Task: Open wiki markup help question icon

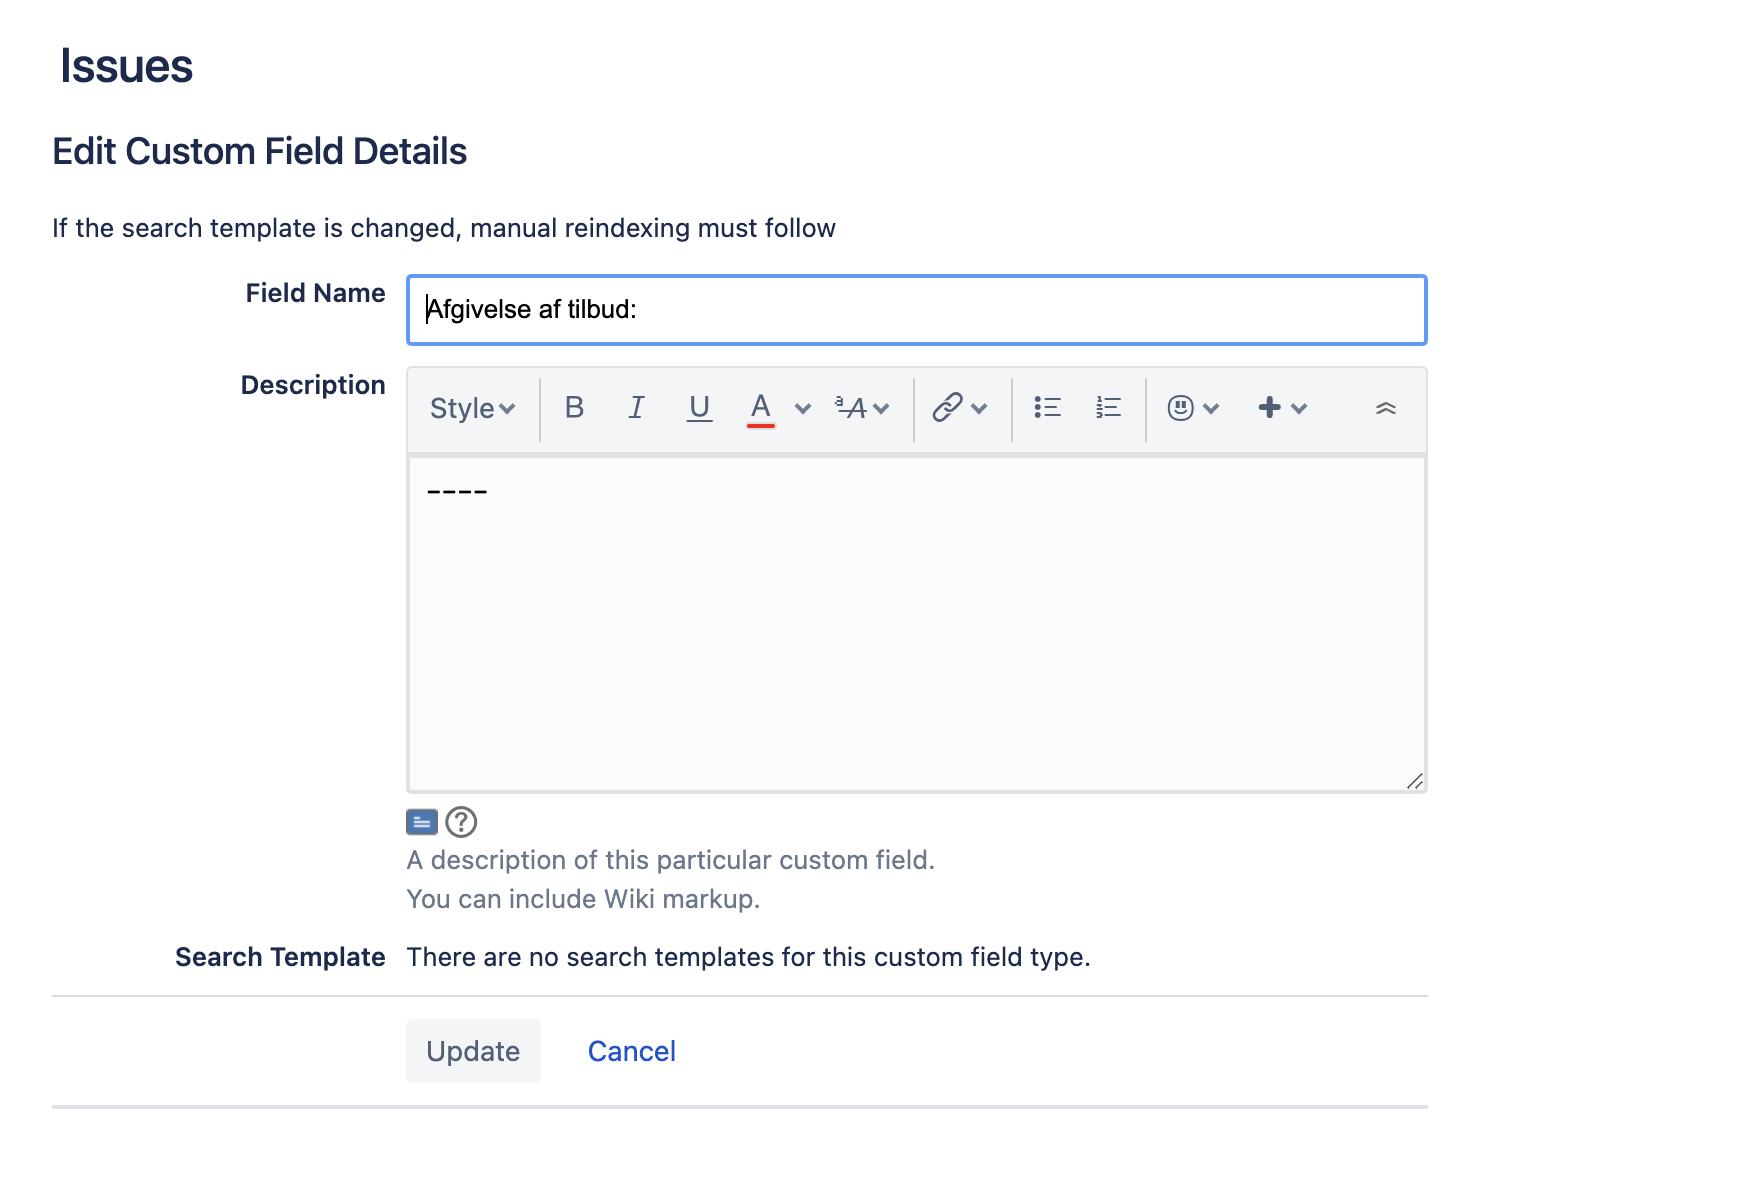Action: (461, 822)
